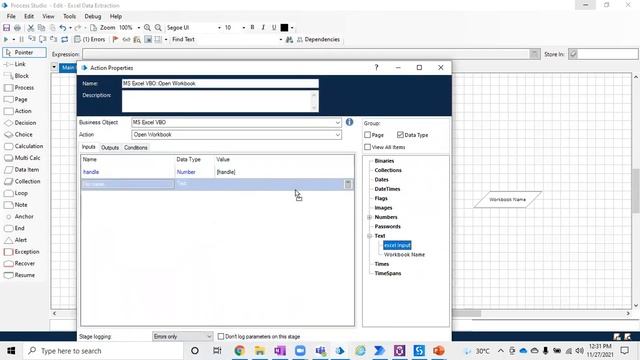Open the Find Text dropdown arrow
Screen dimensions: 640x360
pyautogui.click(x=280, y=40)
